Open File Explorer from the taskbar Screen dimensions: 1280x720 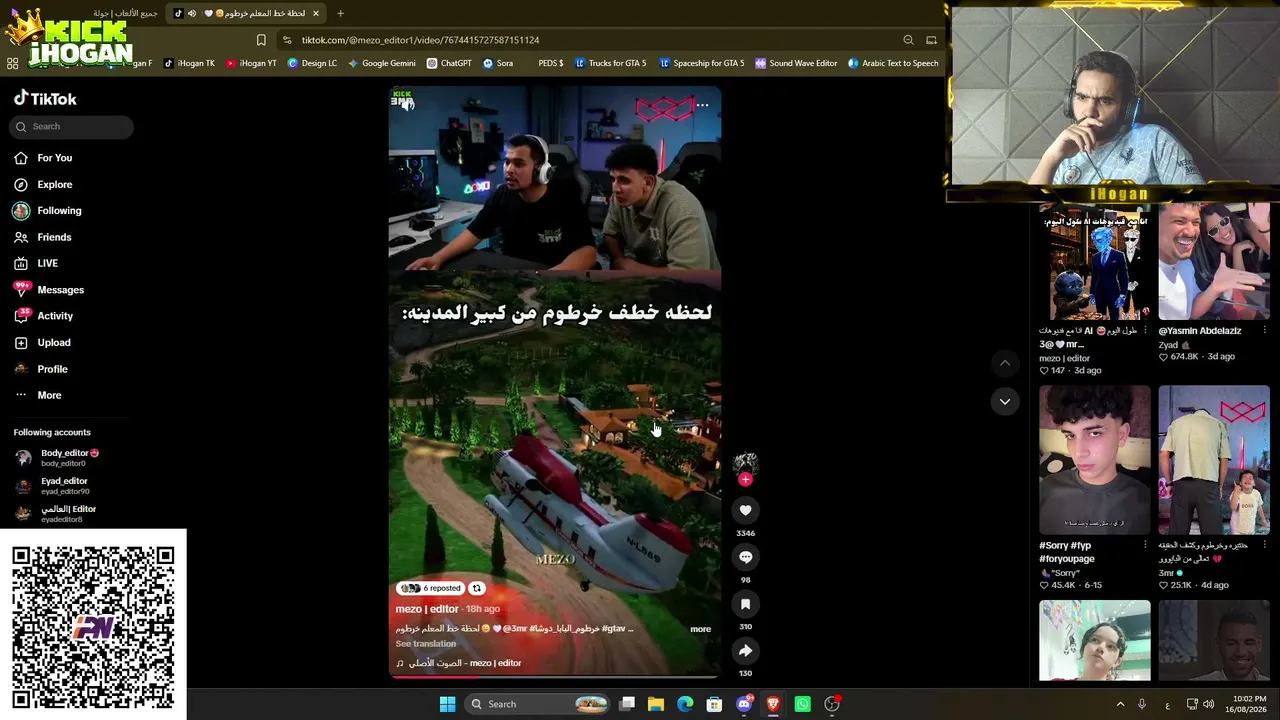(656, 704)
